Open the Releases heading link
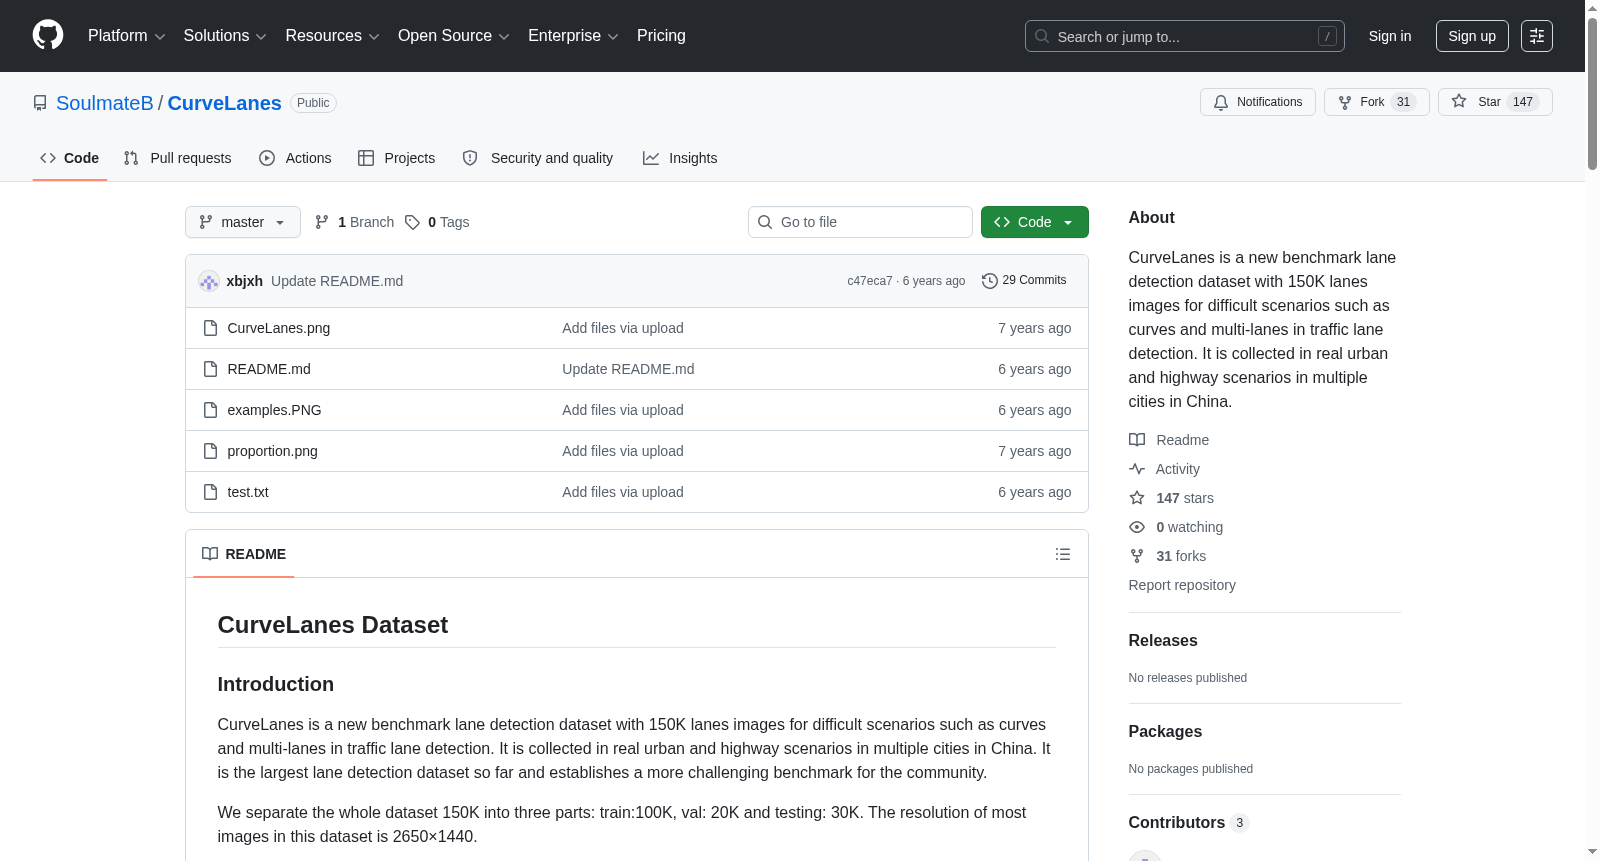The height and width of the screenshot is (861, 1600). [1163, 641]
